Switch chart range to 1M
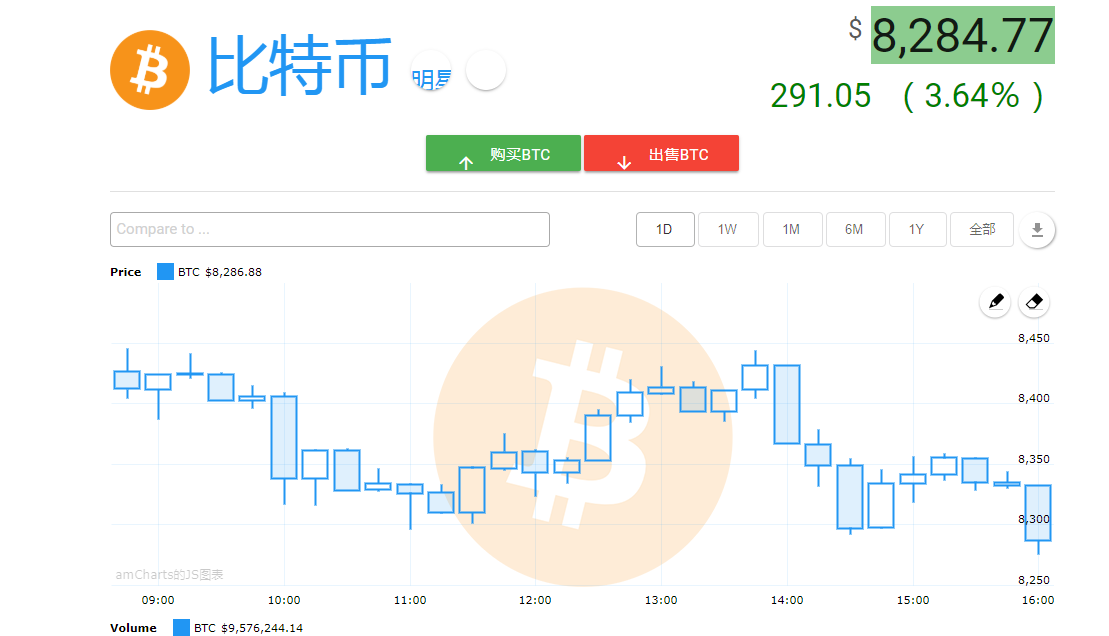The width and height of the screenshot is (1109, 636). pyautogui.click(x=792, y=229)
